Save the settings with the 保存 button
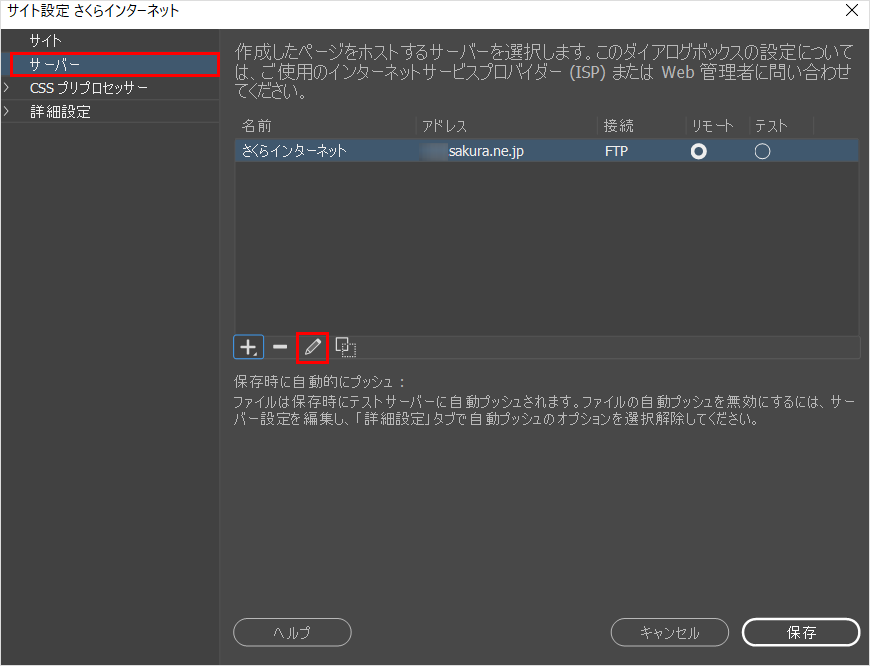The height and width of the screenshot is (666, 870). (x=801, y=632)
